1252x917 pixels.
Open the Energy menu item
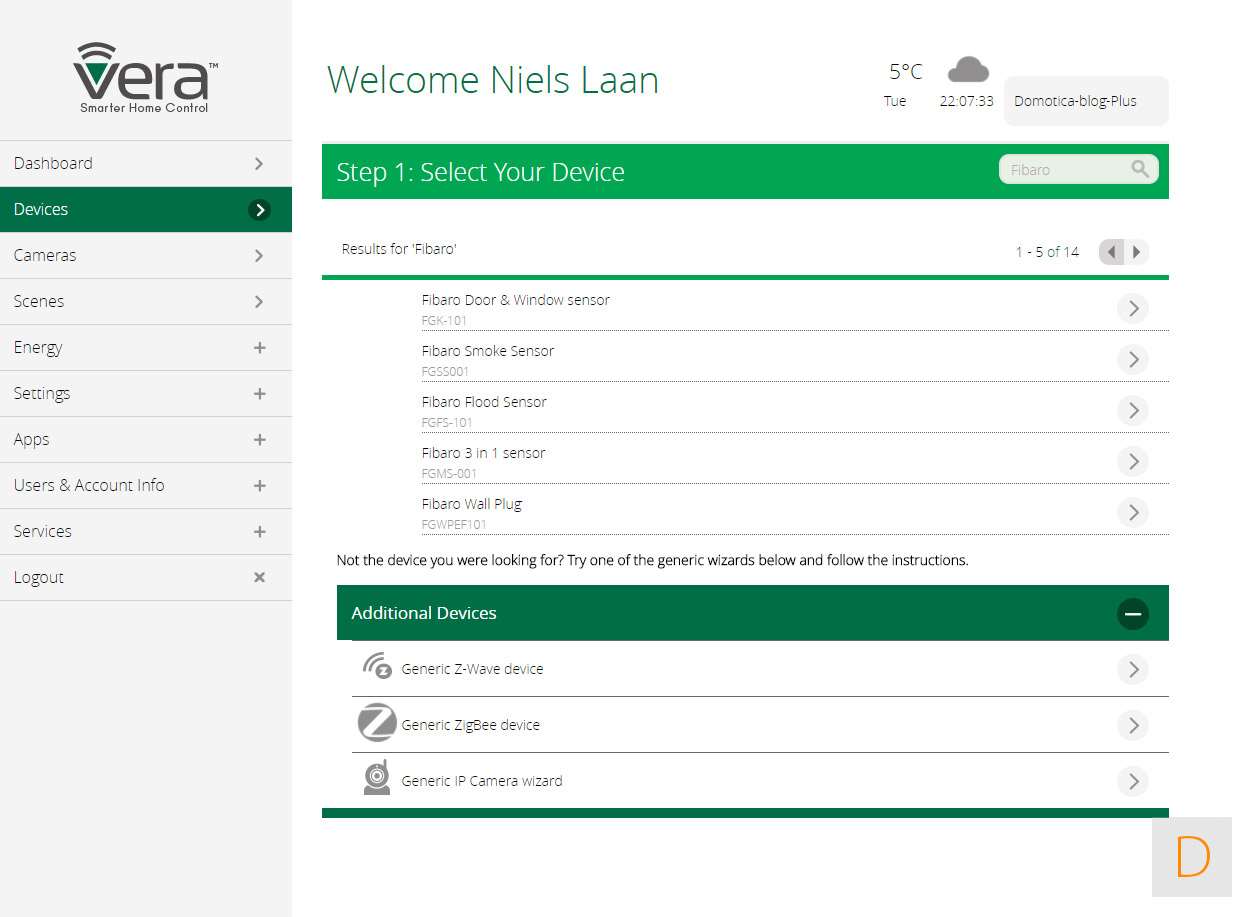click(146, 347)
